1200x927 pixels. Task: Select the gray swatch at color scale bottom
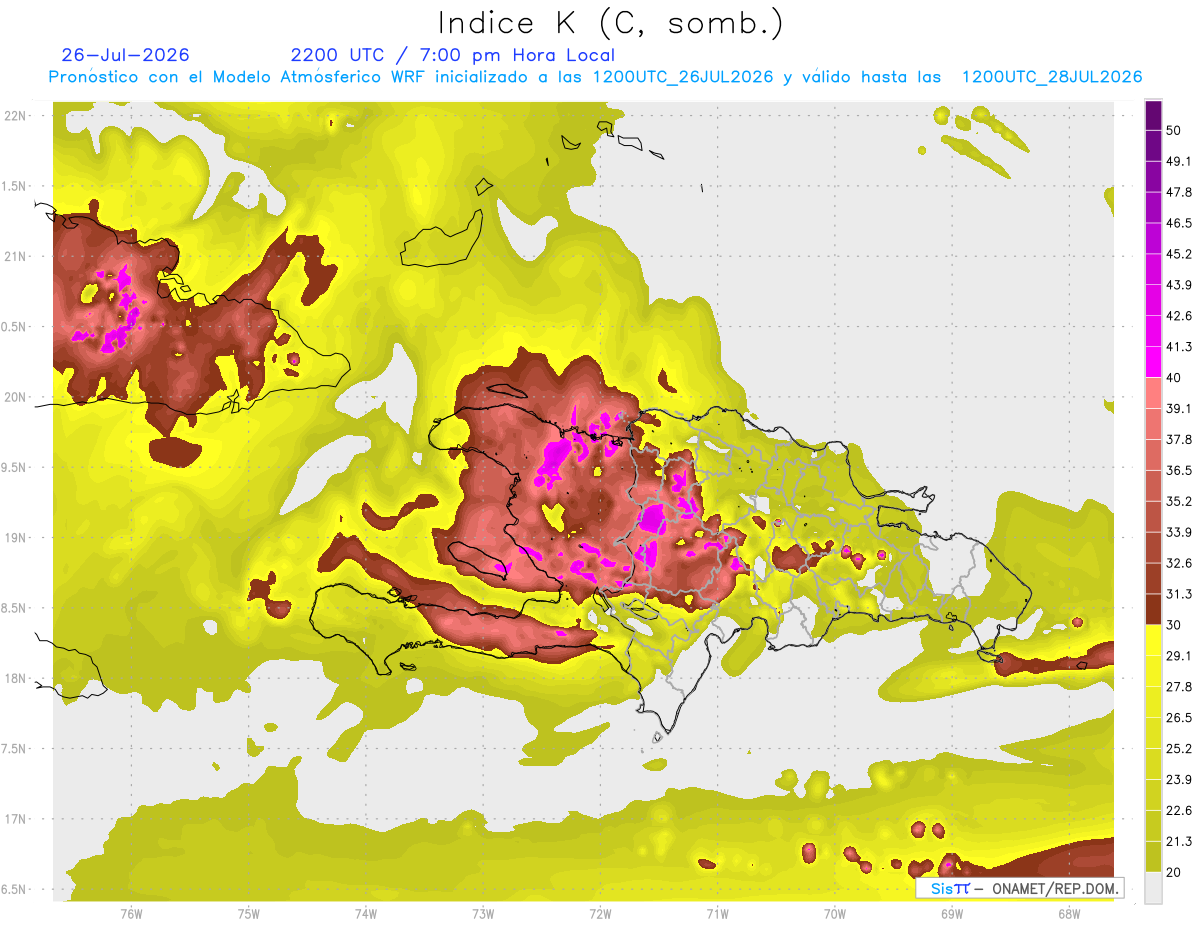point(1153,888)
